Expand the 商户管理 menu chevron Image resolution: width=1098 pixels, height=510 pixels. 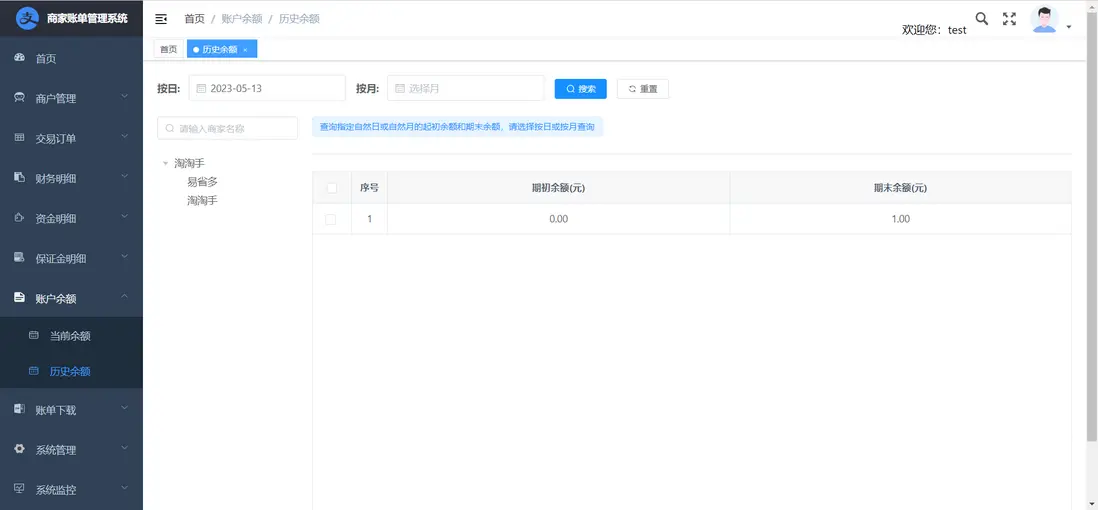125,96
